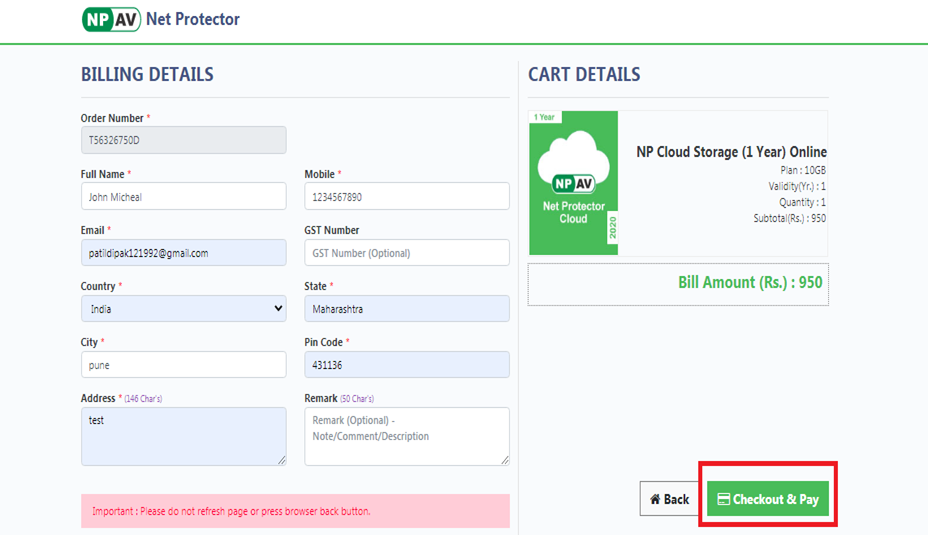The image size is (928, 535).
Task: Click into the GST Number field
Action: coord(406,253)
